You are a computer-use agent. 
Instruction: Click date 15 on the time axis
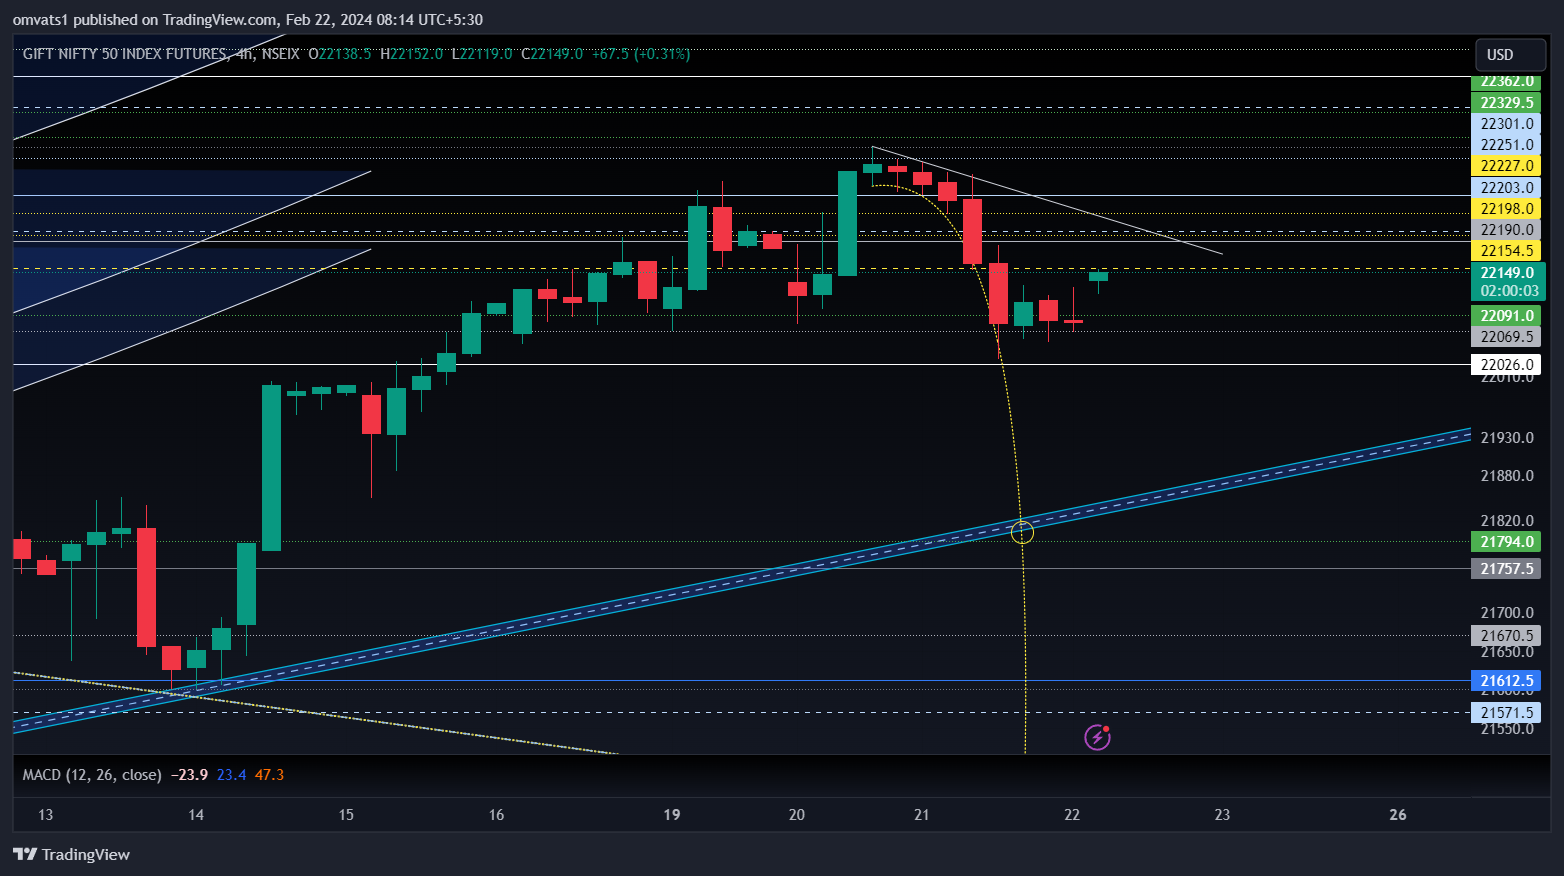[x=346, y=815]
